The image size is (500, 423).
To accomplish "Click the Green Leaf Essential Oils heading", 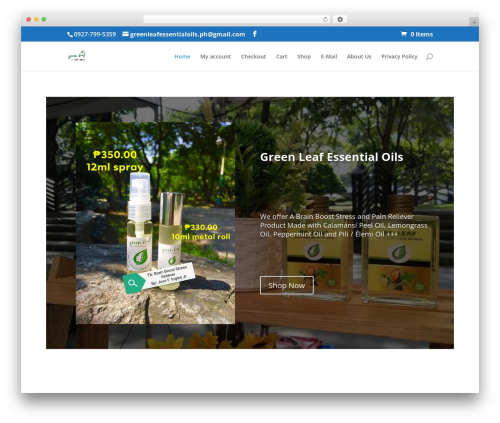I will point(332,157).
